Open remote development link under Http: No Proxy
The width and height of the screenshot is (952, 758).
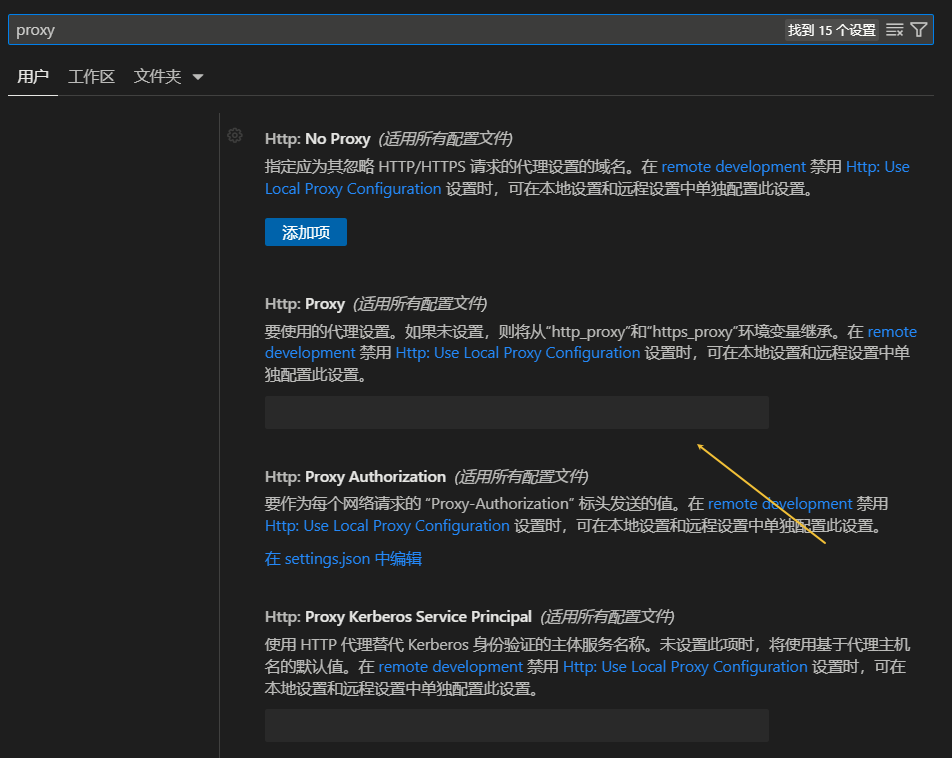(733, 167)
